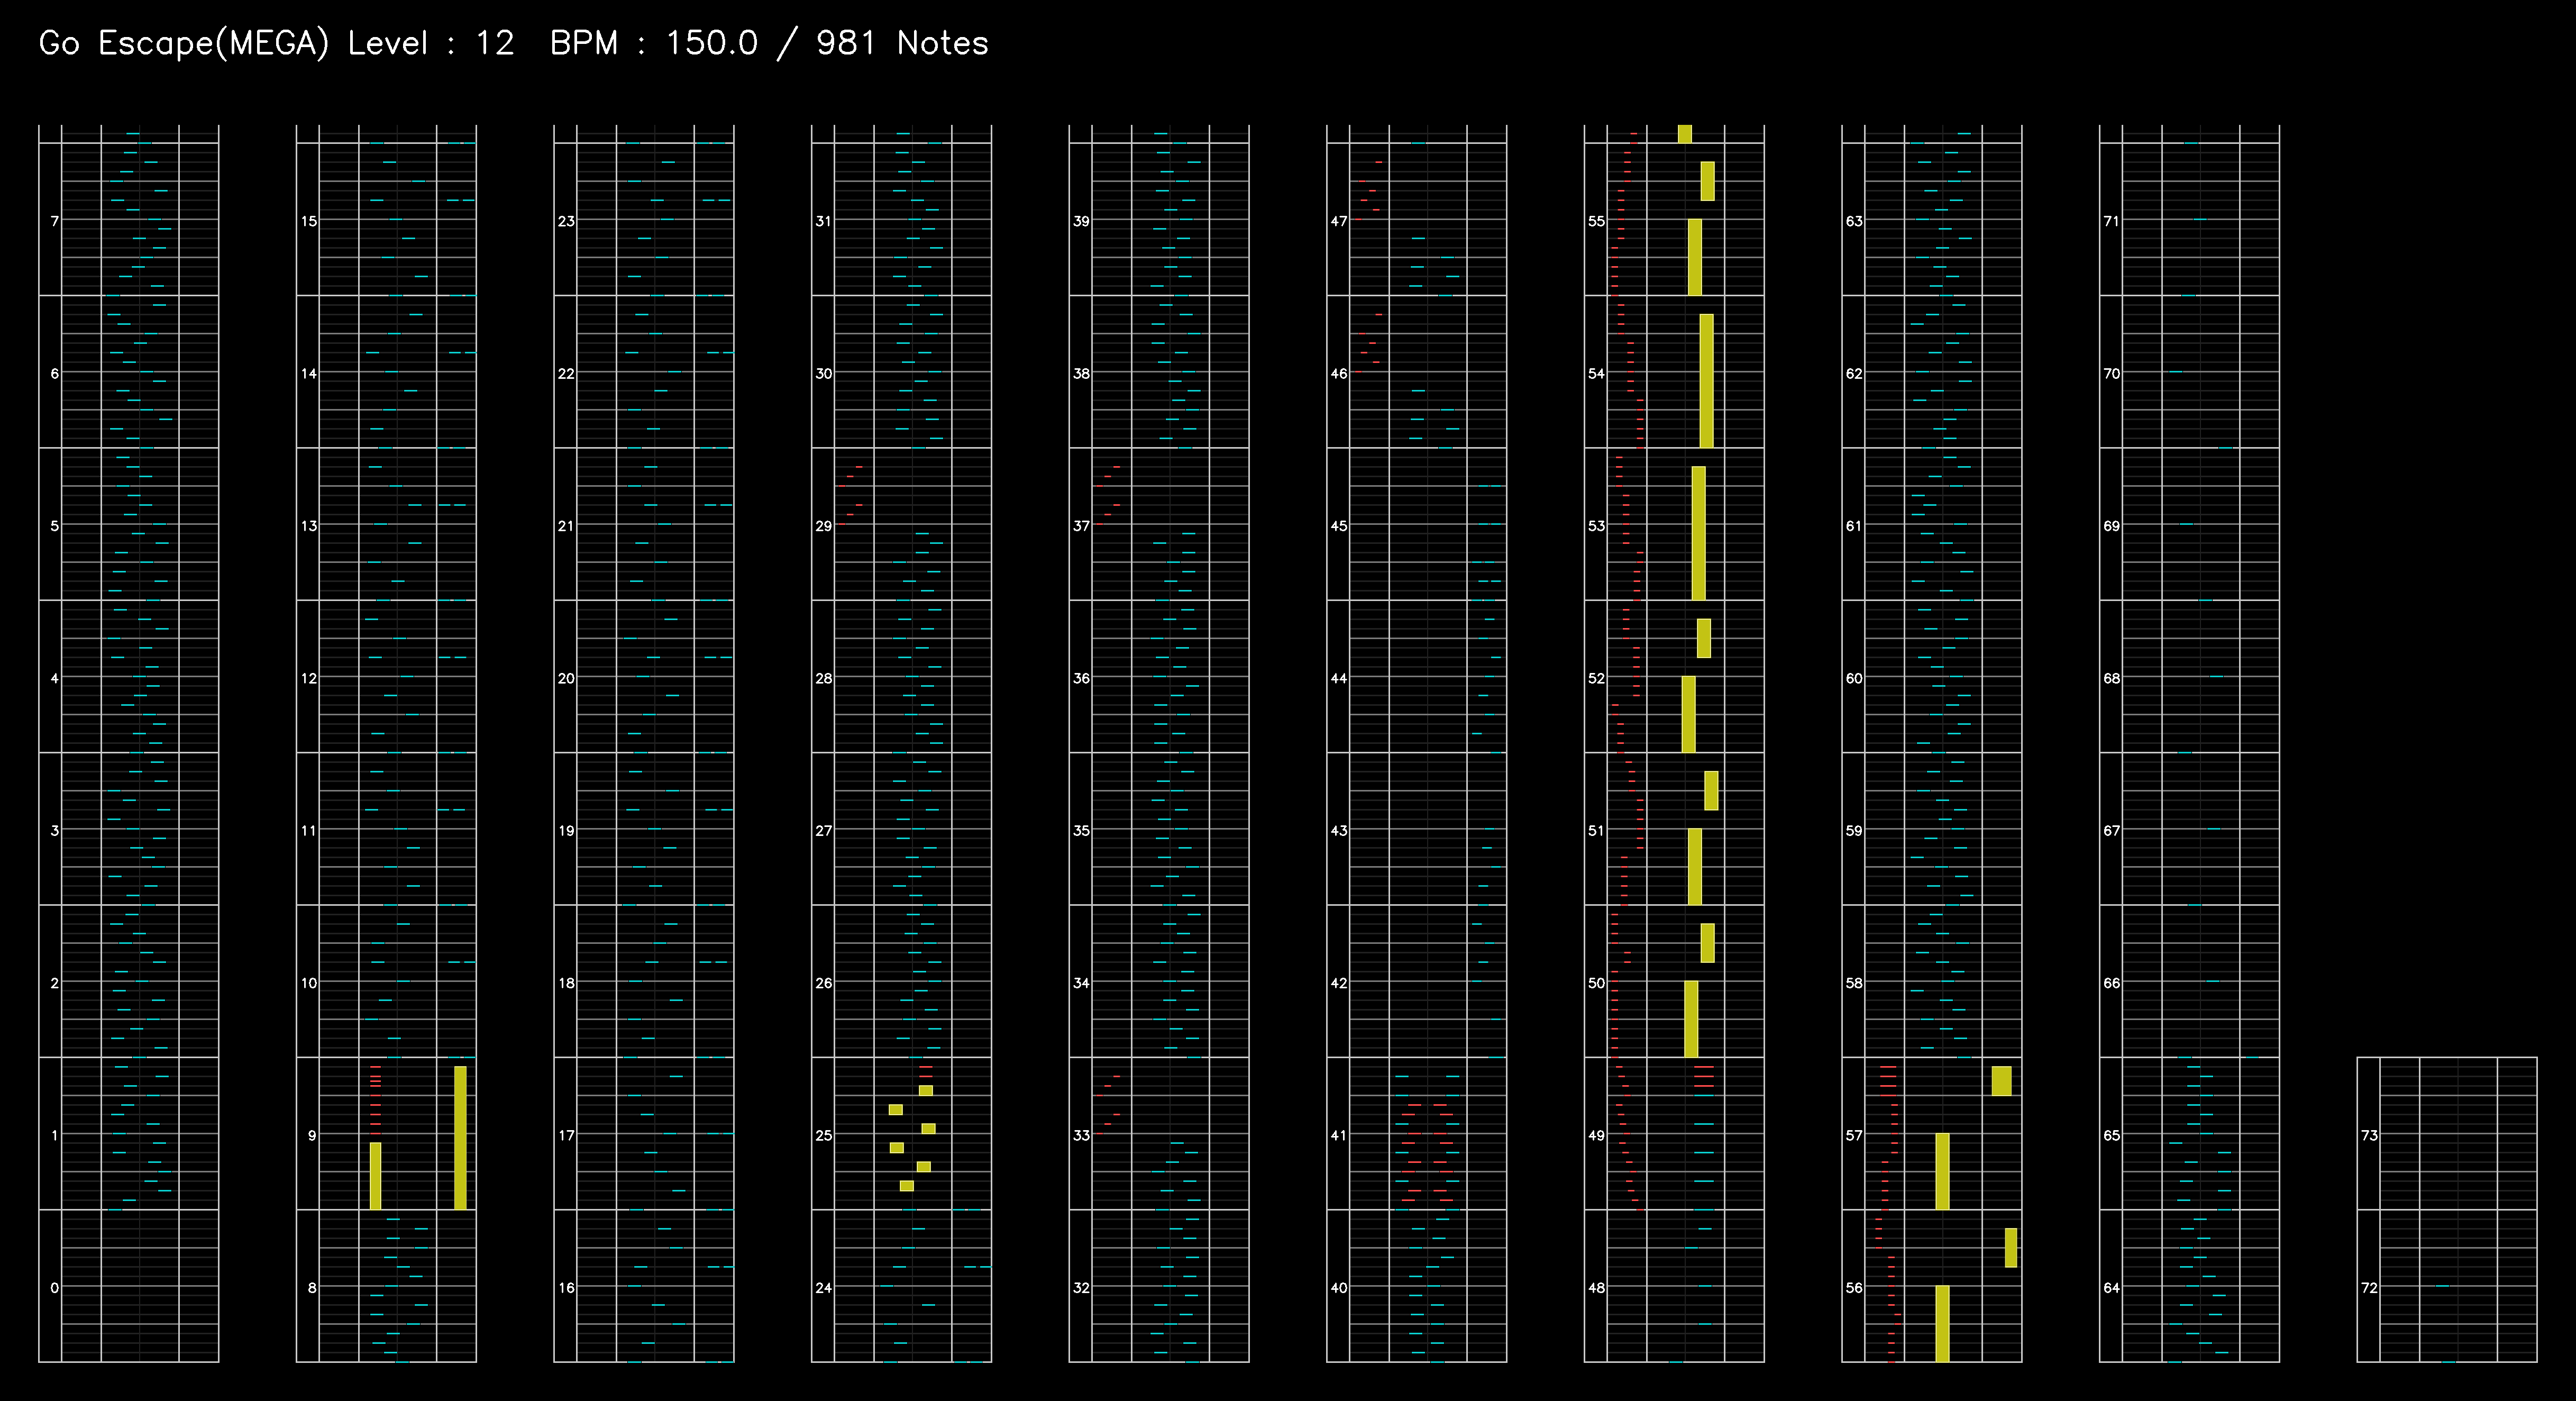Select measure number 57 label
Image resolution: width=2576 pixels, height=1401 pixels.
click(x=1854, y=1135)
